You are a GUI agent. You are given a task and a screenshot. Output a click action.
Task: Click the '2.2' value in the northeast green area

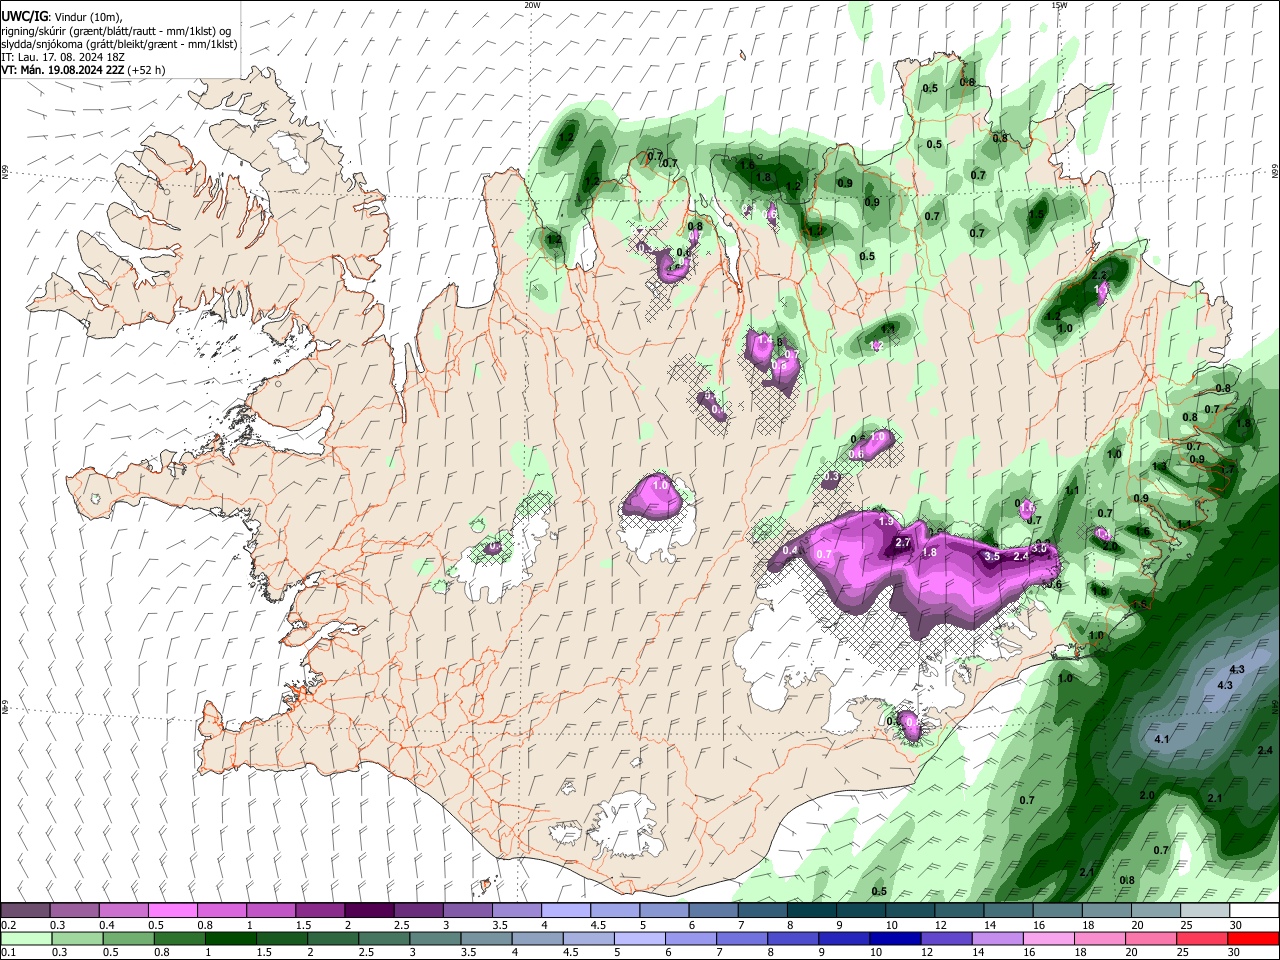[x=1100, y=275]
